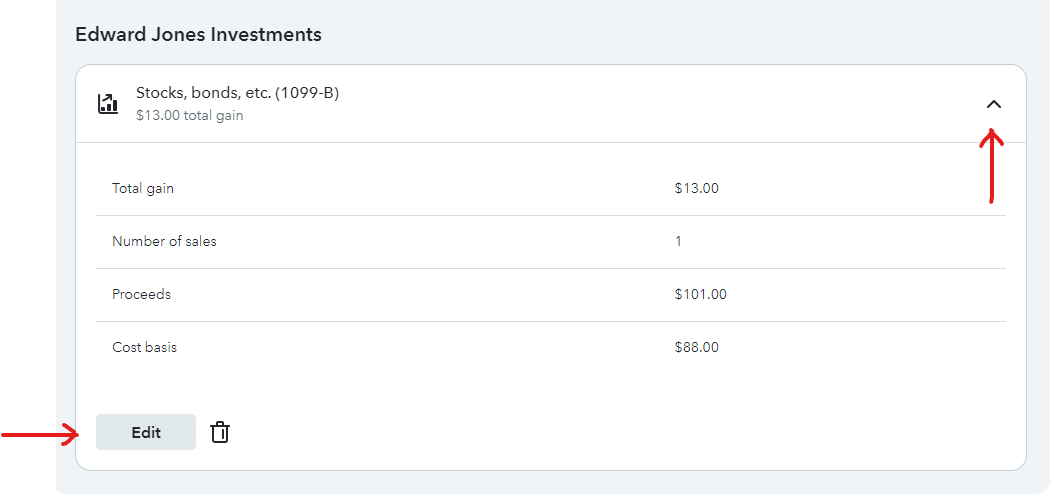This screenshot has height=494, width=1050.
Task: Click the Proceeds row label
Action: [x=141, y=294]
